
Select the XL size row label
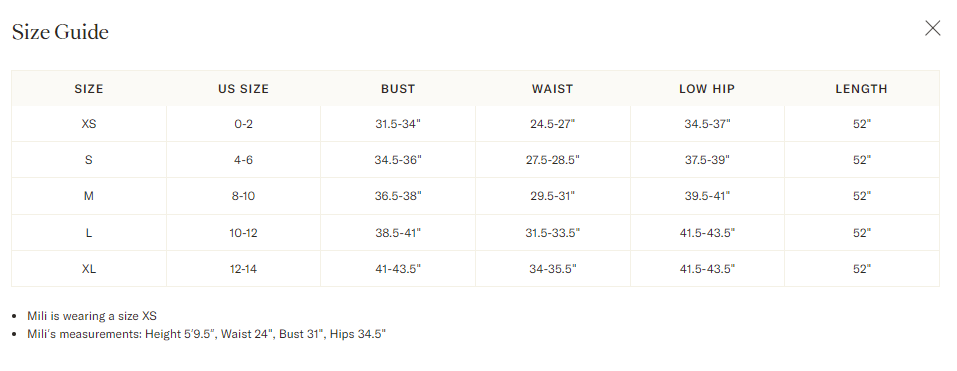tap(89, 268)
